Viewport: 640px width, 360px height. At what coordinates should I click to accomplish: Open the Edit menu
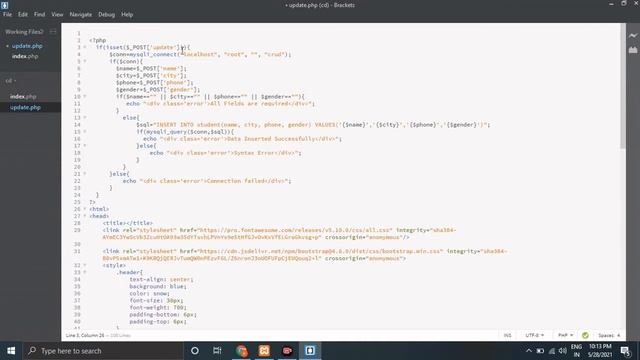[x=22, y=14]
